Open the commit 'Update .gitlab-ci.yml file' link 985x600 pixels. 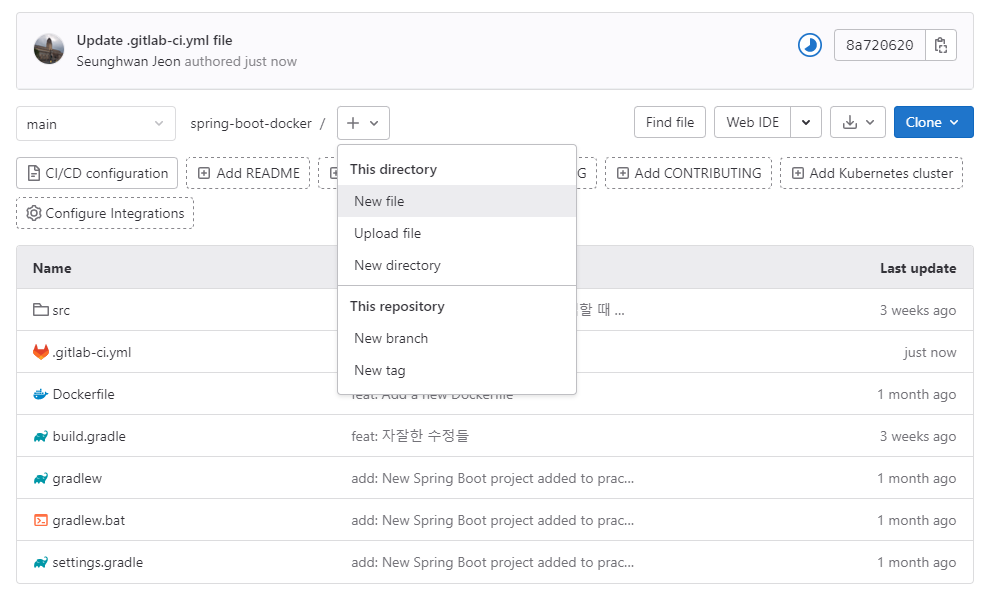155,40
